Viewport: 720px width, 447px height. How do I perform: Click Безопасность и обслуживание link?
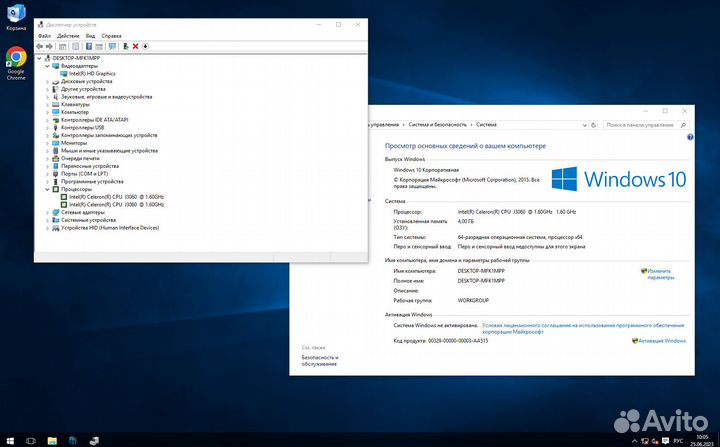tap(320, 361)
